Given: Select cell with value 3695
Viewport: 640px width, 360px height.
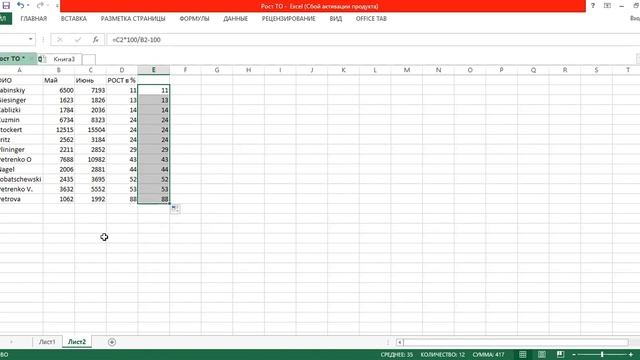Looking at the screenshot, I should [90, 179].
